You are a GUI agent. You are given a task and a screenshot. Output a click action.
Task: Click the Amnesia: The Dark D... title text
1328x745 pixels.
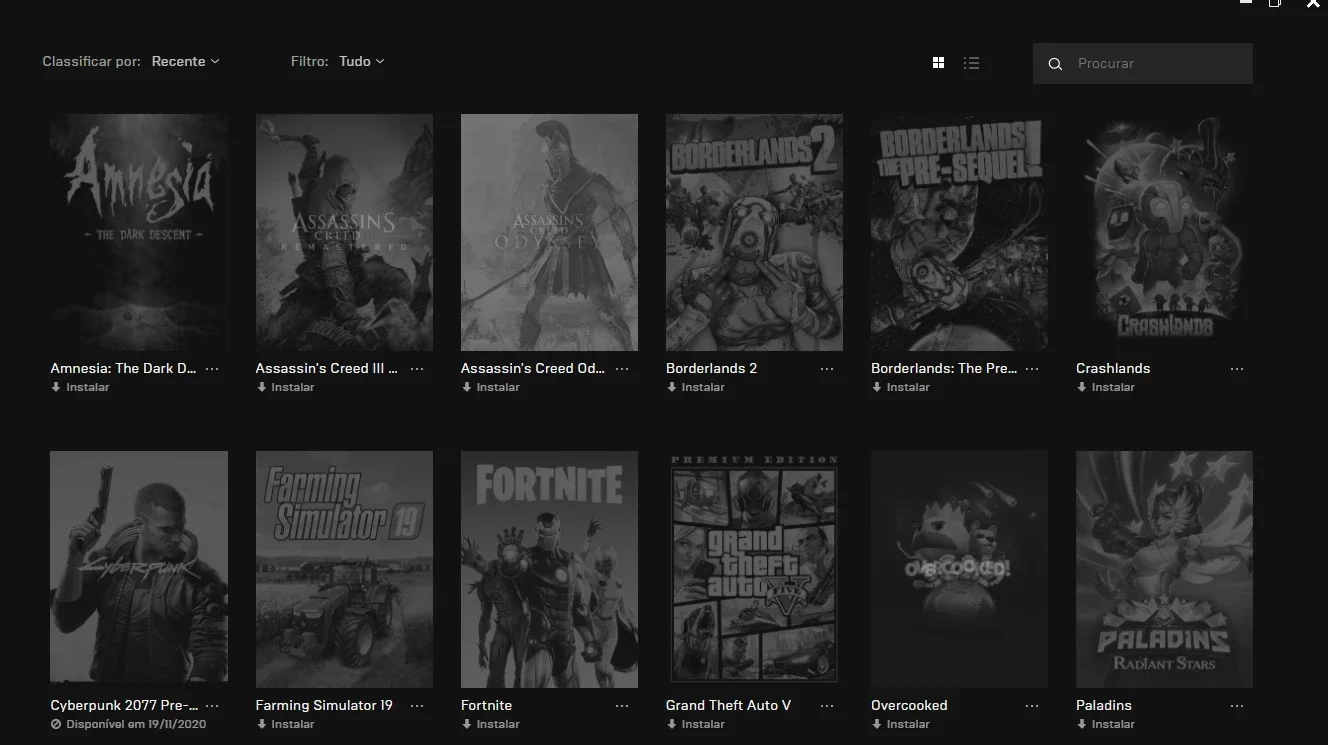pos(123,368)
